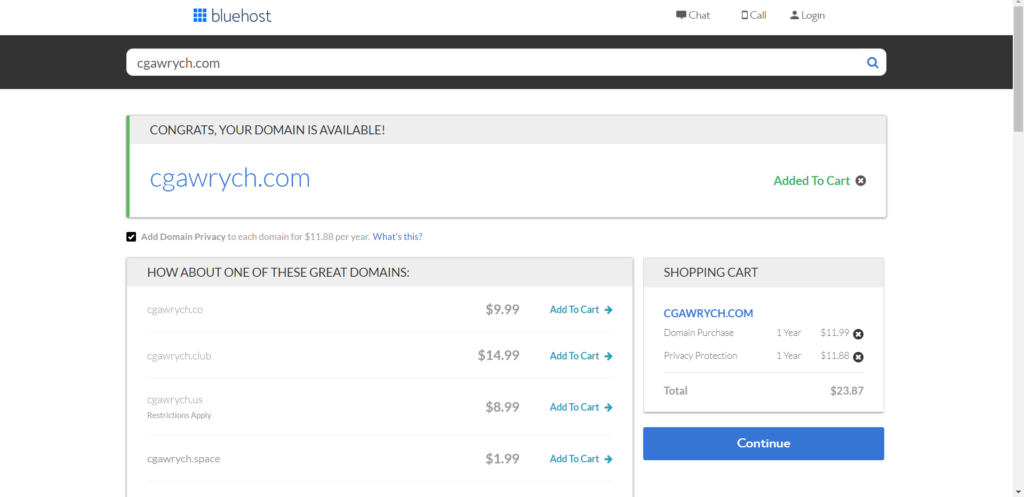Click the search magnifier icon
The image size is (1024, 497).
coord(872,63)
